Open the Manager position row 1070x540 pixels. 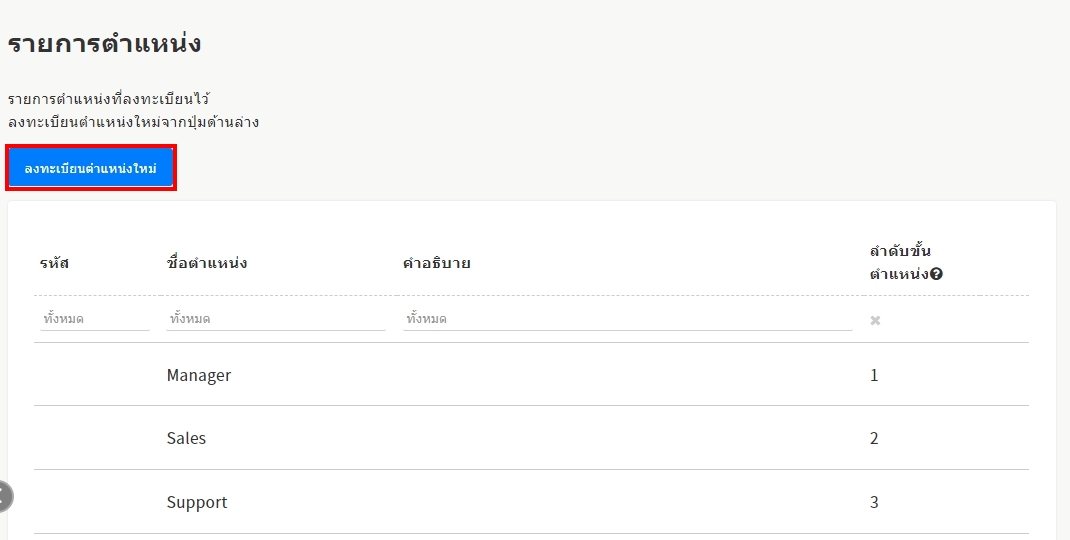(199, 375)
